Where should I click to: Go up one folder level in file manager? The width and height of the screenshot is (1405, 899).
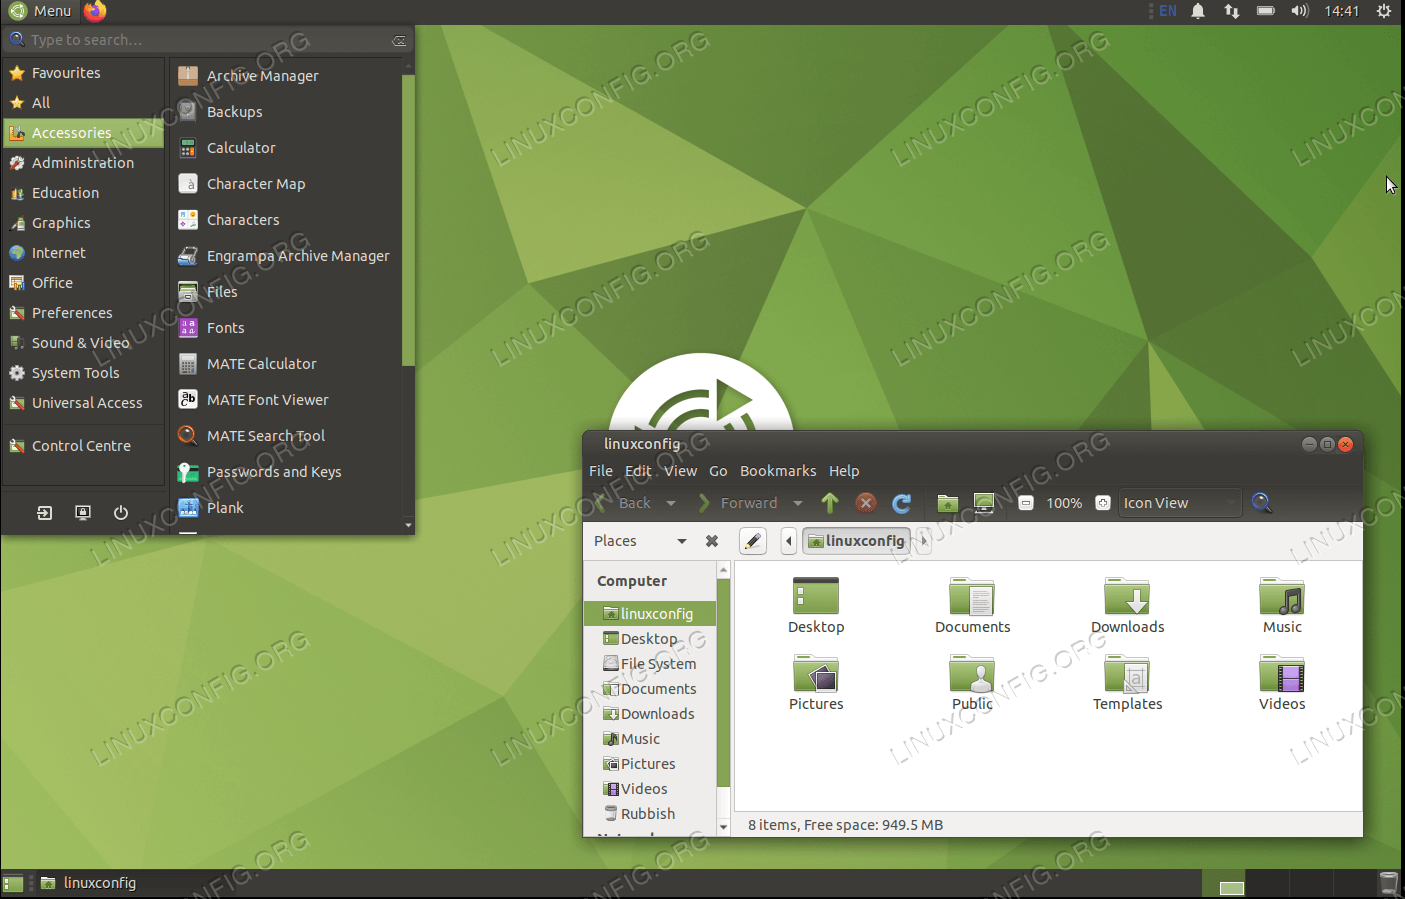tap(830, 503)
